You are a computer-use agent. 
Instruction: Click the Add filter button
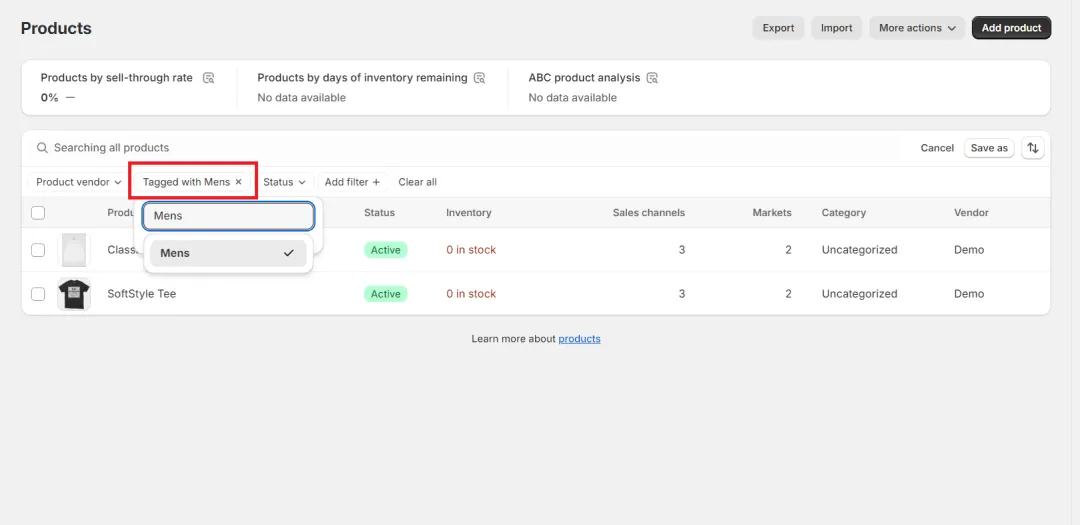pyautogui.click(x=352, y=182)
